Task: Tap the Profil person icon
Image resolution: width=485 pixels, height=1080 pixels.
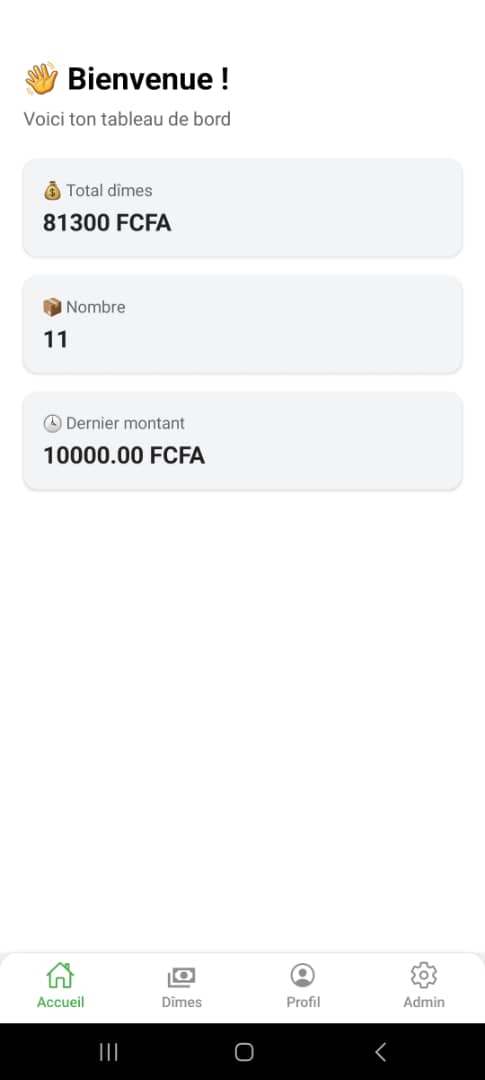Action: click(302, 975)
